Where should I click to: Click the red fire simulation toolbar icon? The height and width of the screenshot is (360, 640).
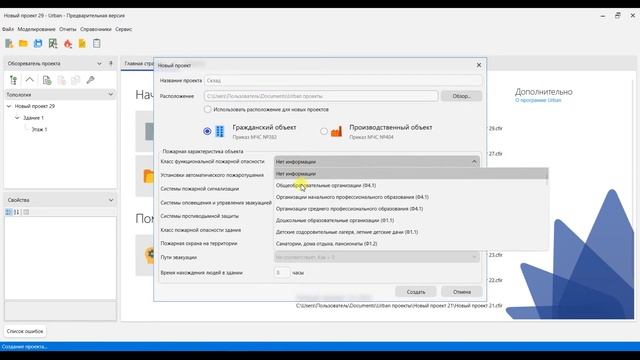[x=68, y=43]
